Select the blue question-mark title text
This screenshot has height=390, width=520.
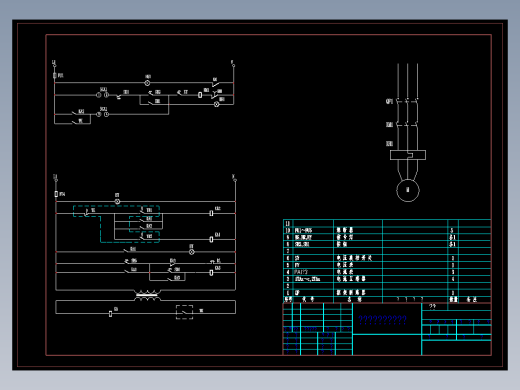click(x=382, y=320)
